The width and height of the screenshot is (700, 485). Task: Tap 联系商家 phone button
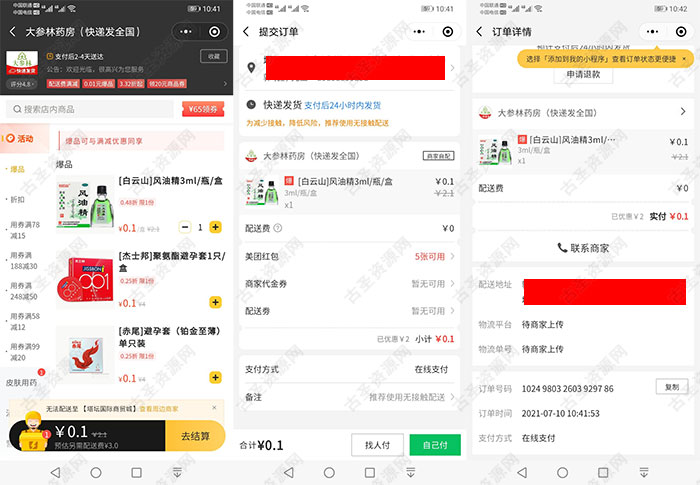pyautogui.click(x=583, y=248)
